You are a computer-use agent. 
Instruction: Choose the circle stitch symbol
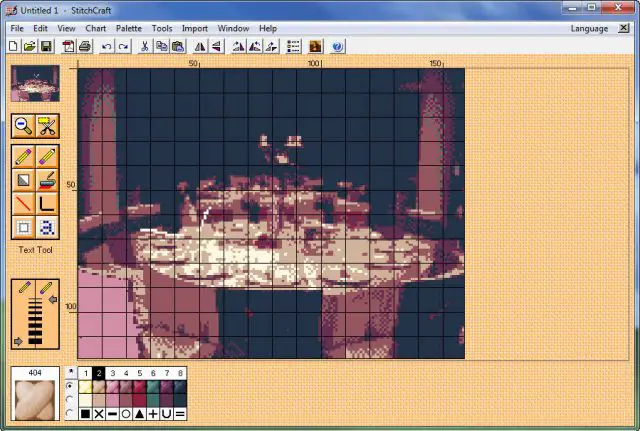126,414
